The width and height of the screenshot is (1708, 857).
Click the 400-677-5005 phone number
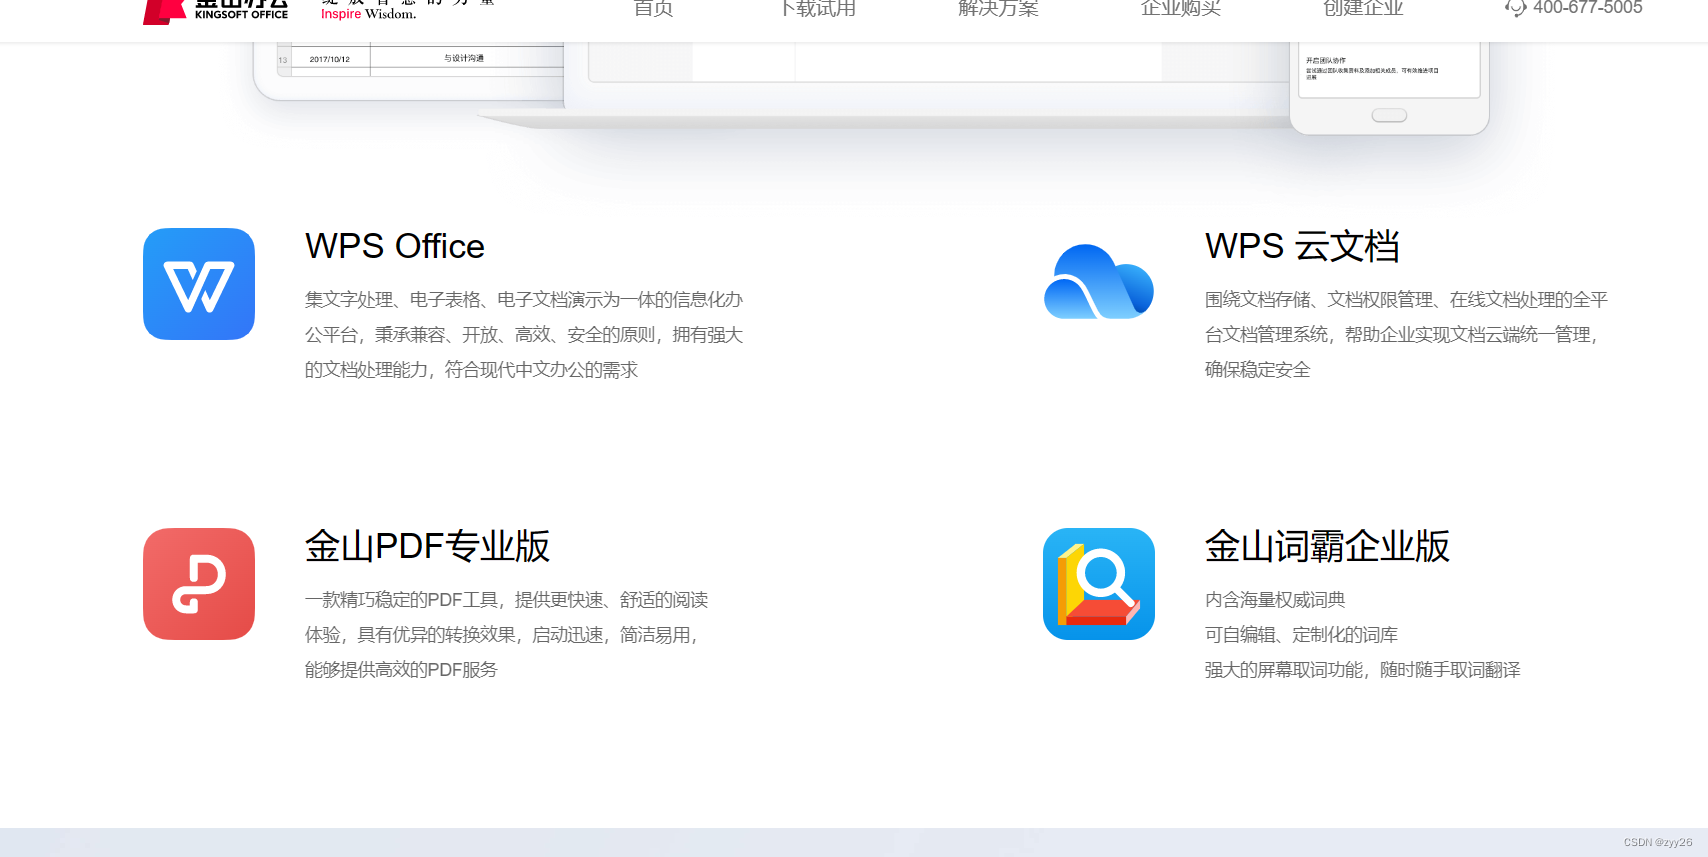(1588, 8)
